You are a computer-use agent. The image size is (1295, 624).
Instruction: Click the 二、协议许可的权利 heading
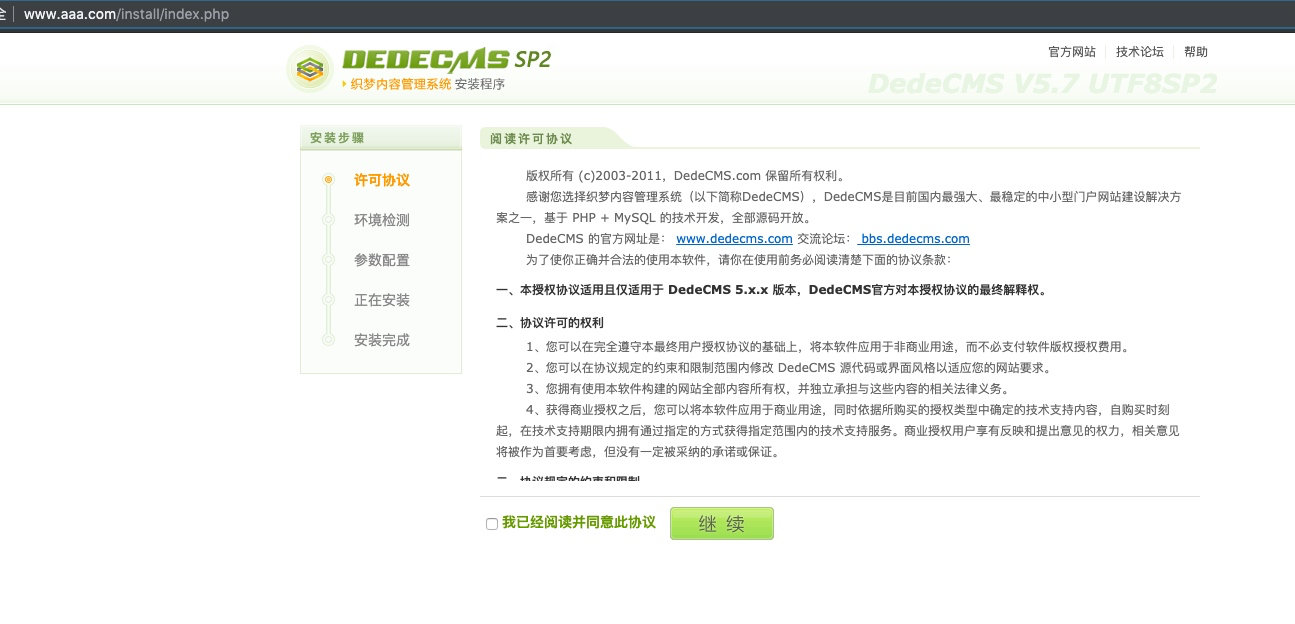coord(550,323)
